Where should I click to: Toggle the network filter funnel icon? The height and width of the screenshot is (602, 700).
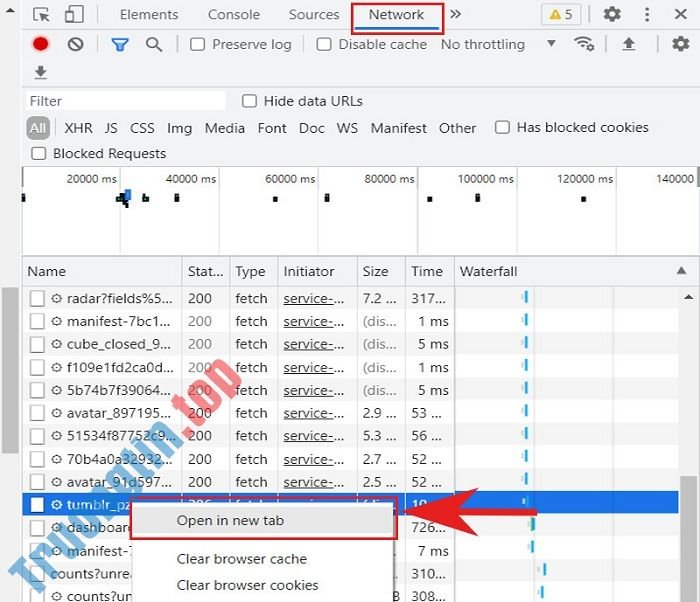(x=119, y=44)
